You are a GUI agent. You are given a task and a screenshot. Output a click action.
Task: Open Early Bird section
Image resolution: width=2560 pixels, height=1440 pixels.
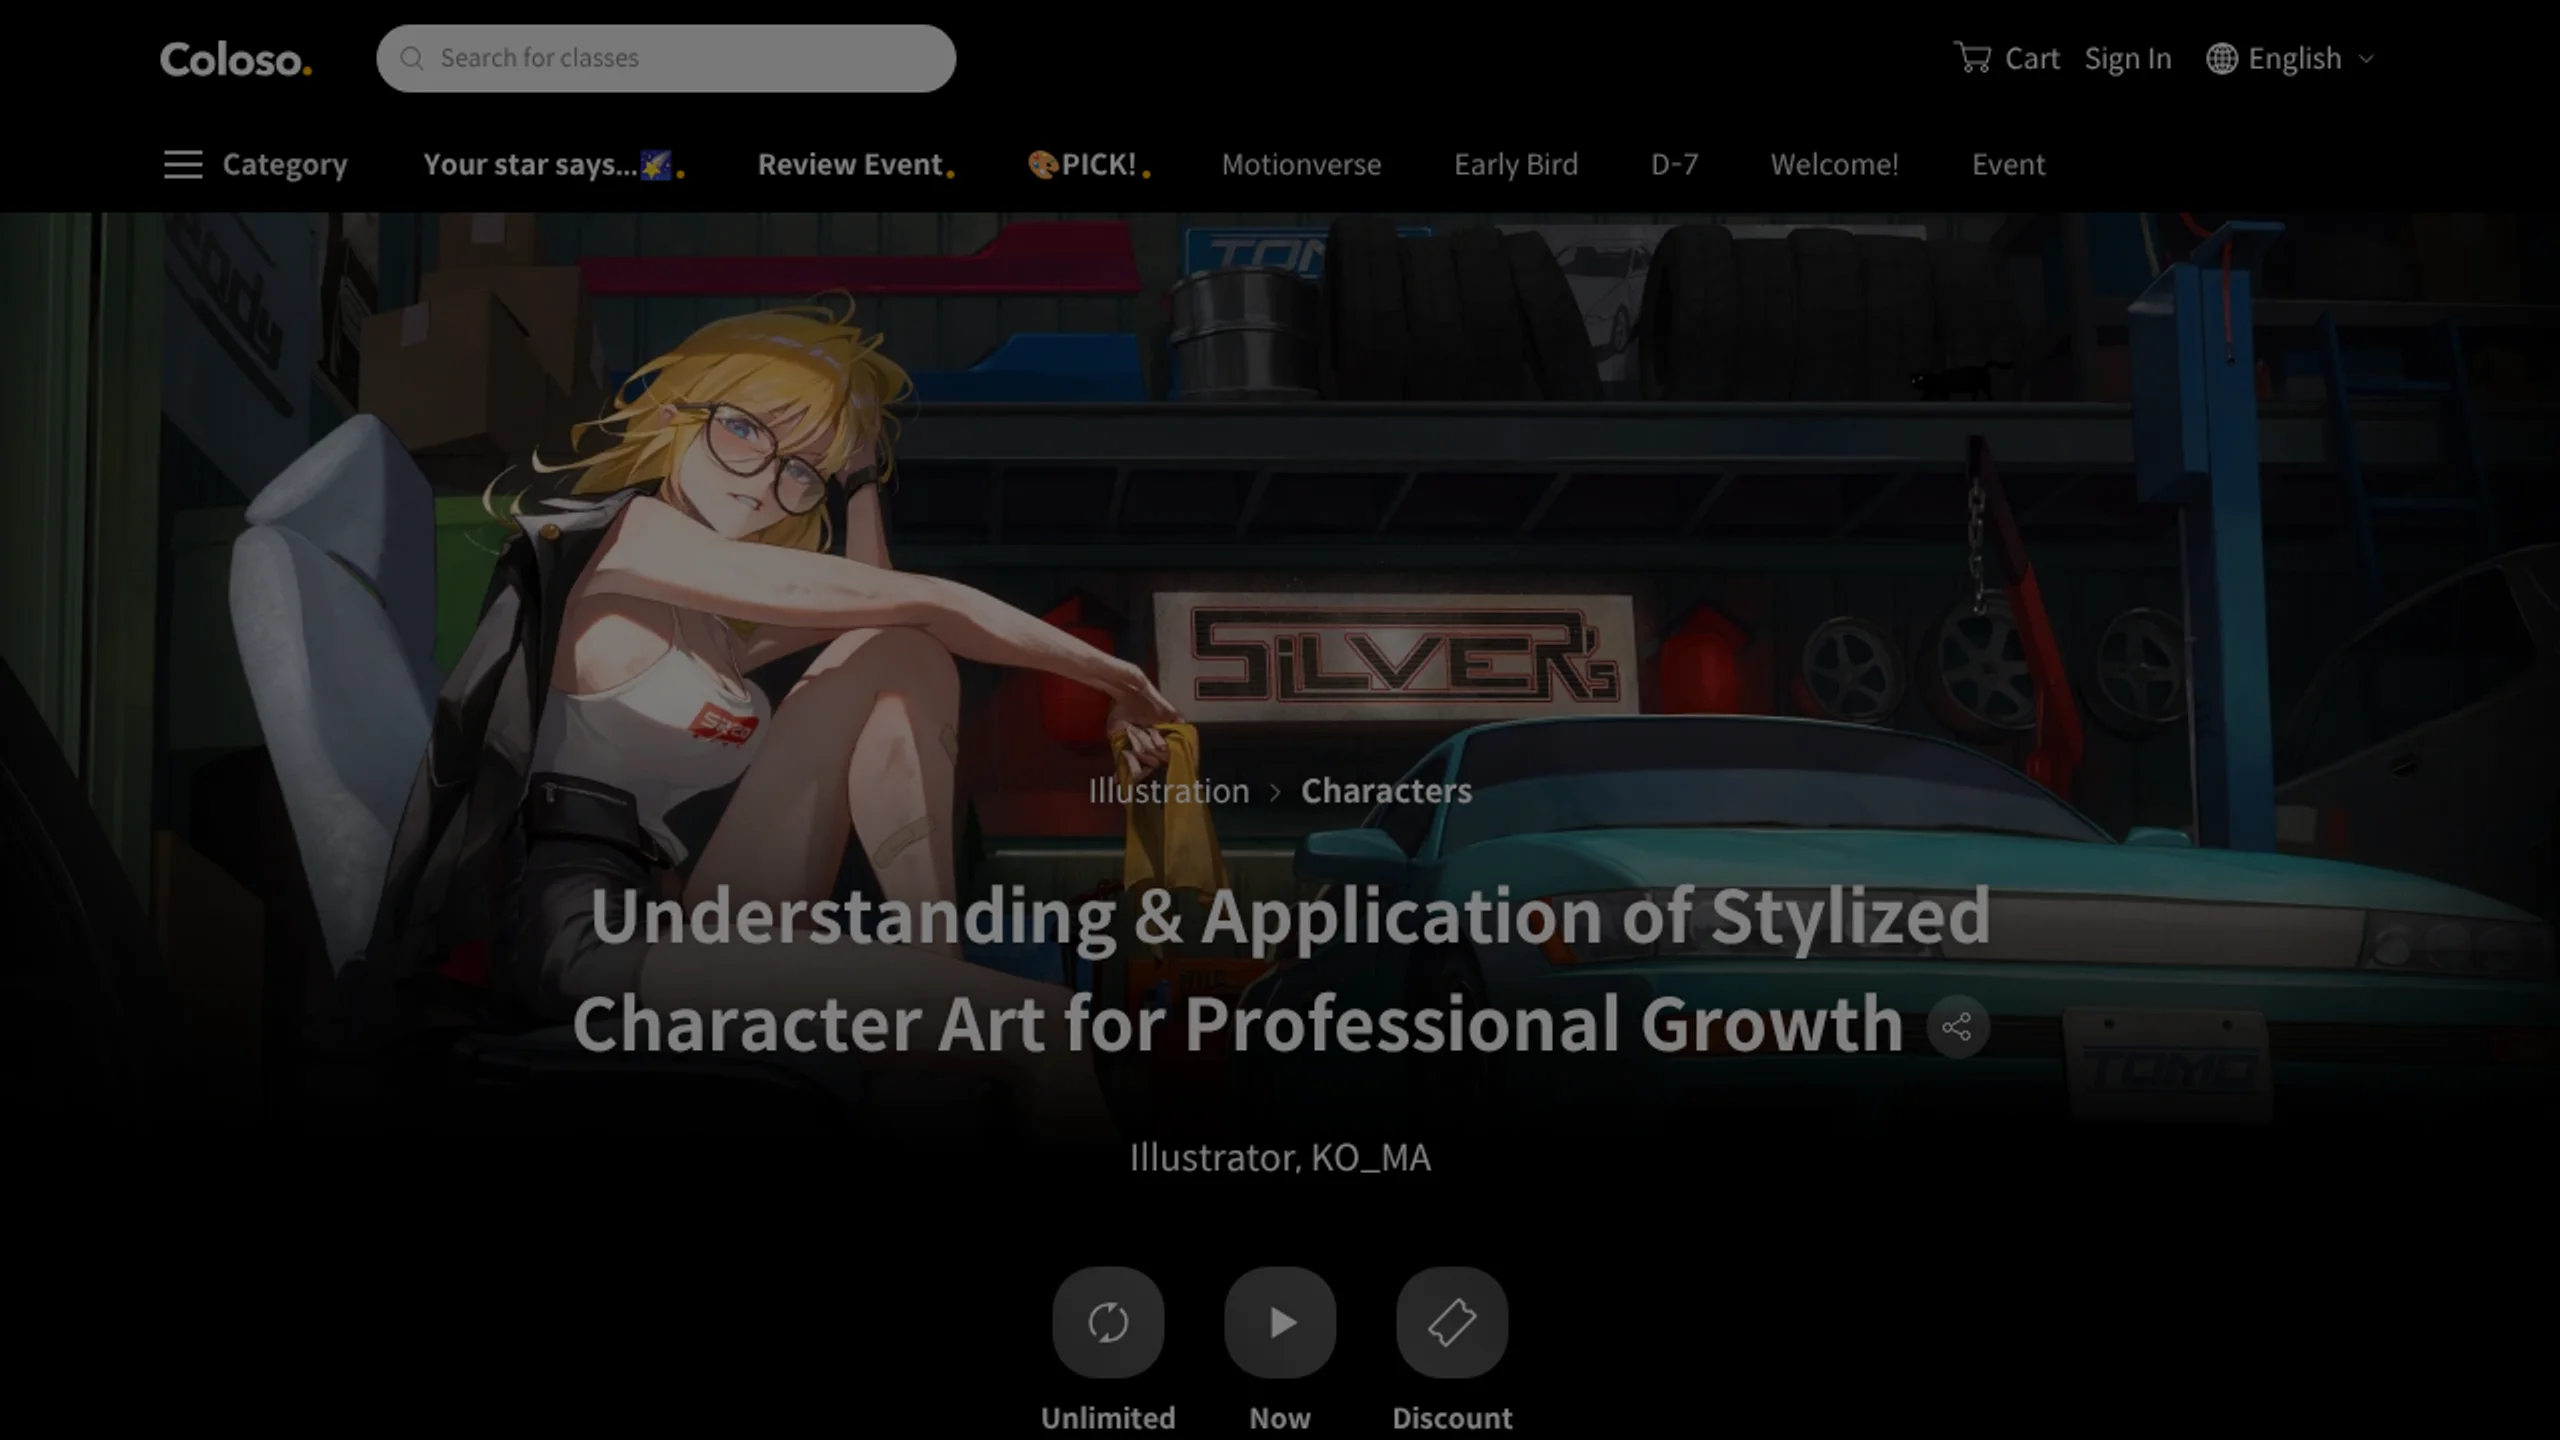(1516, 164)
